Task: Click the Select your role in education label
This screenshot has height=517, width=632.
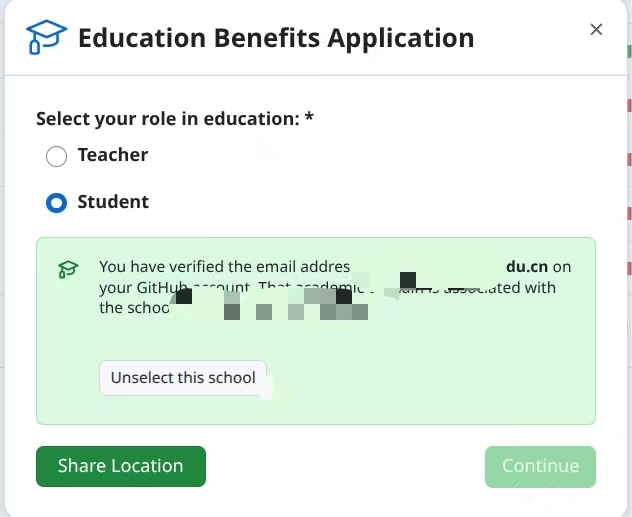Action: [168, 118]
